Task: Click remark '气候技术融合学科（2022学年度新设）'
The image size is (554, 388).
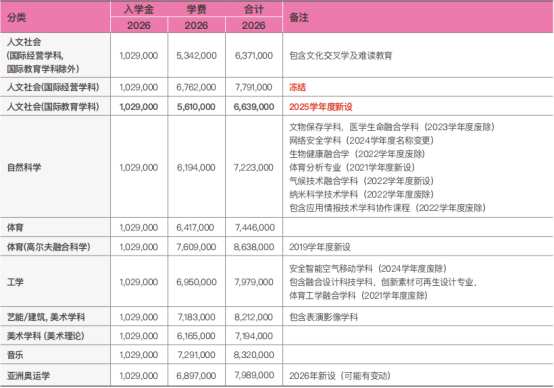Action: point(361,181)
